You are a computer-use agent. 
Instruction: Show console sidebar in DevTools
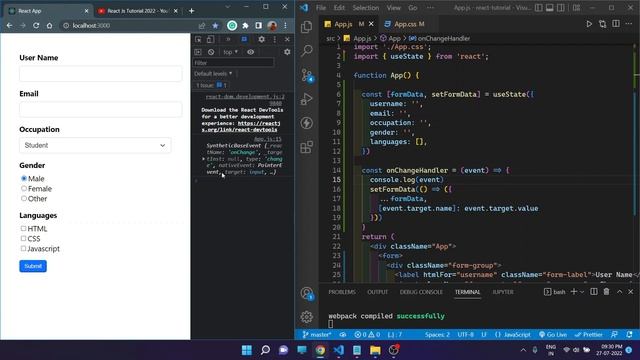point(198,52)
